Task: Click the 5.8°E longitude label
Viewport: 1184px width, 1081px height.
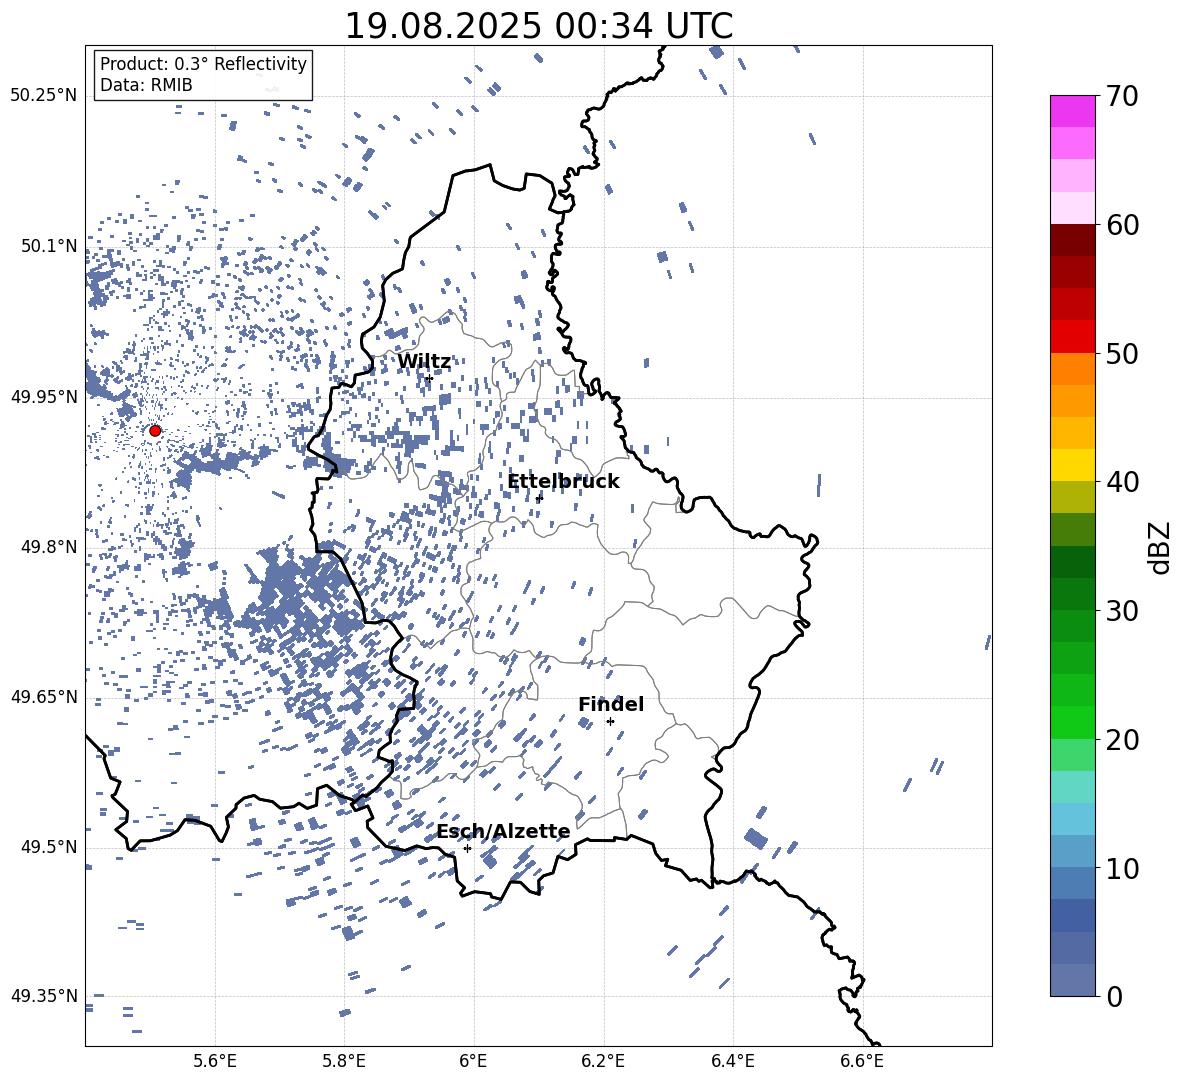Action: [344, 1061]
